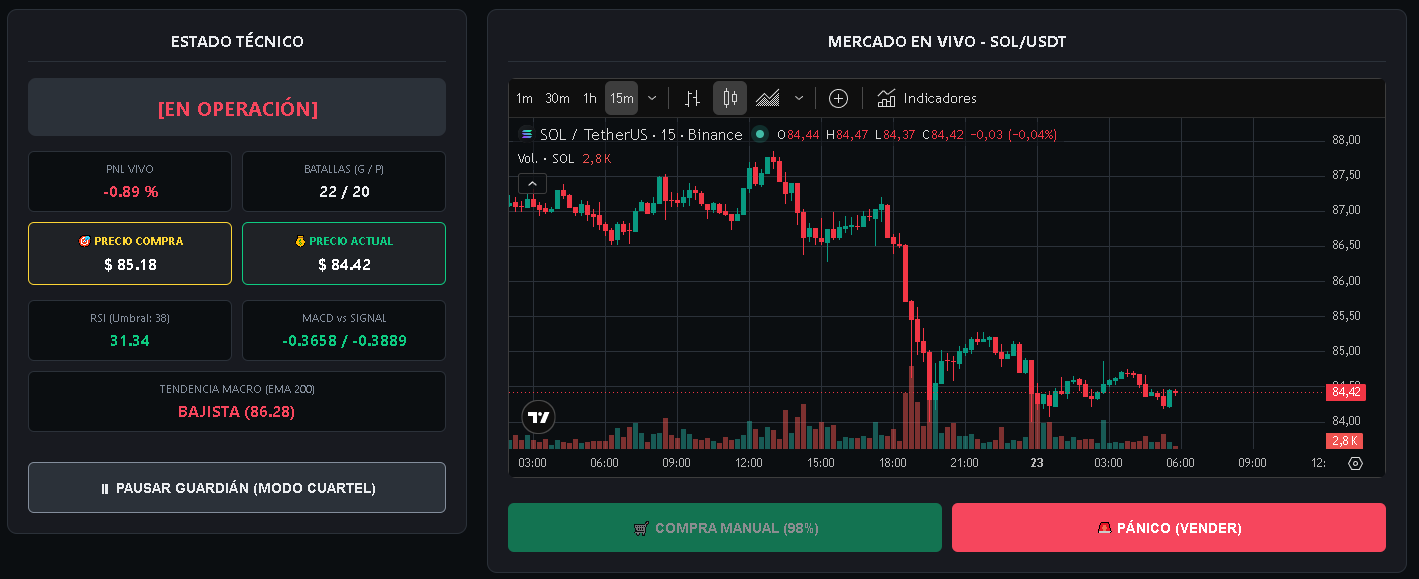
Task: Click the Compra Manual (98%) button
Action: point(725,527)
